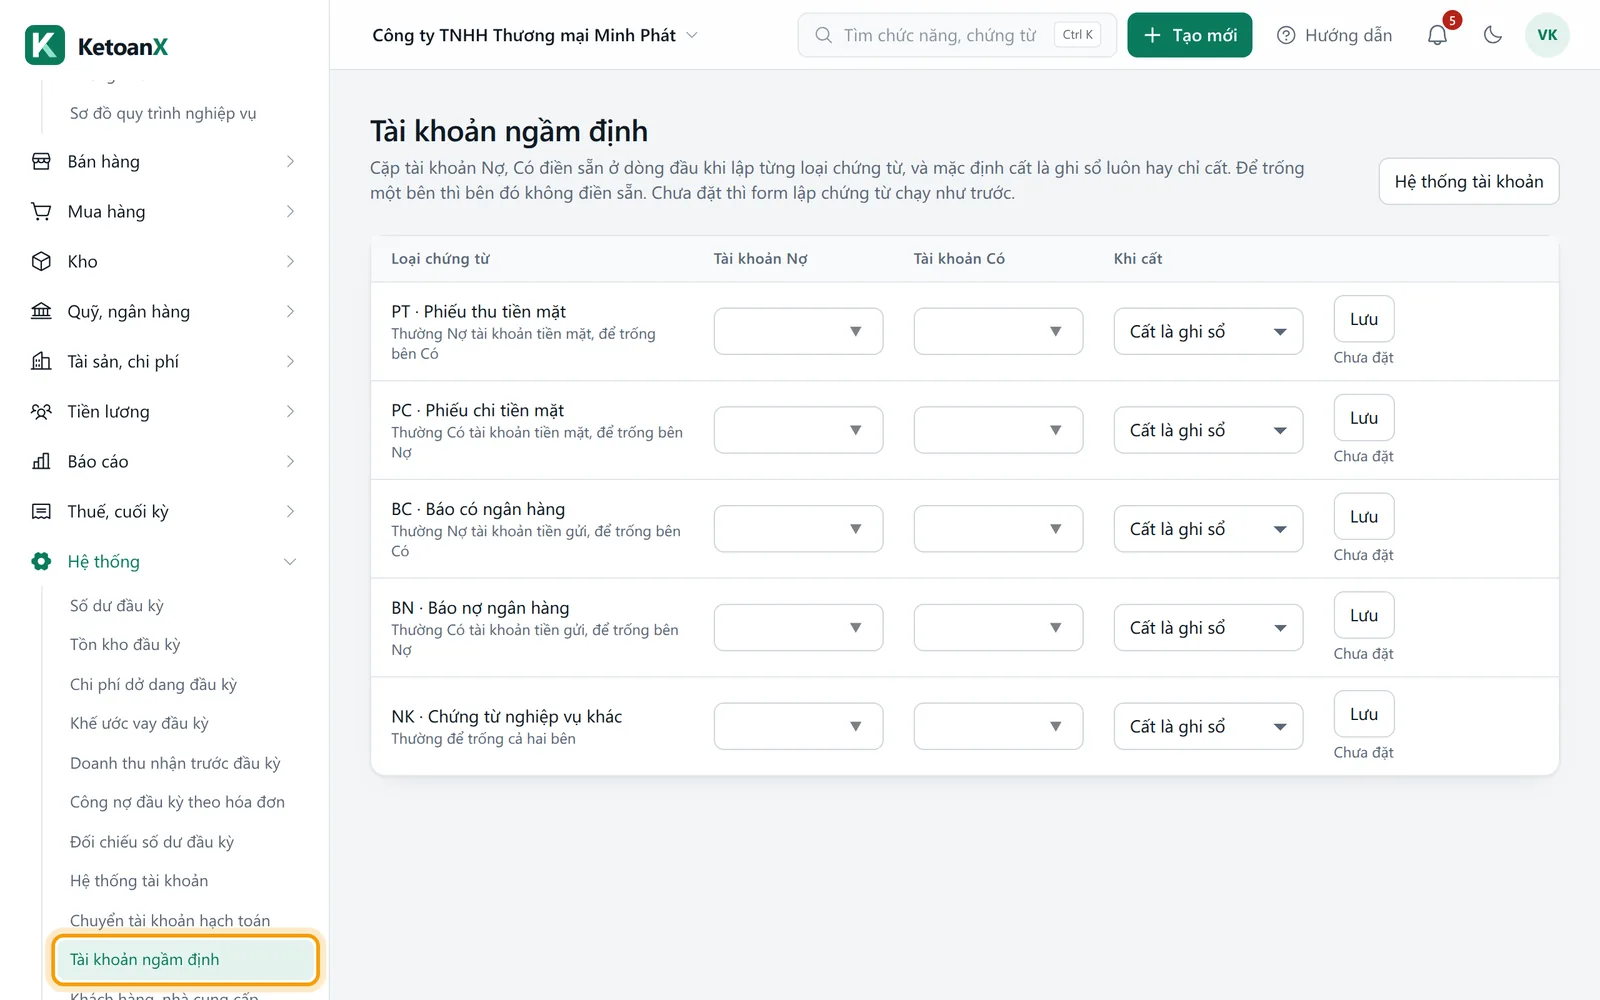Click the Quỹ, ngân hàng bank icon

[x=41, y=311]
